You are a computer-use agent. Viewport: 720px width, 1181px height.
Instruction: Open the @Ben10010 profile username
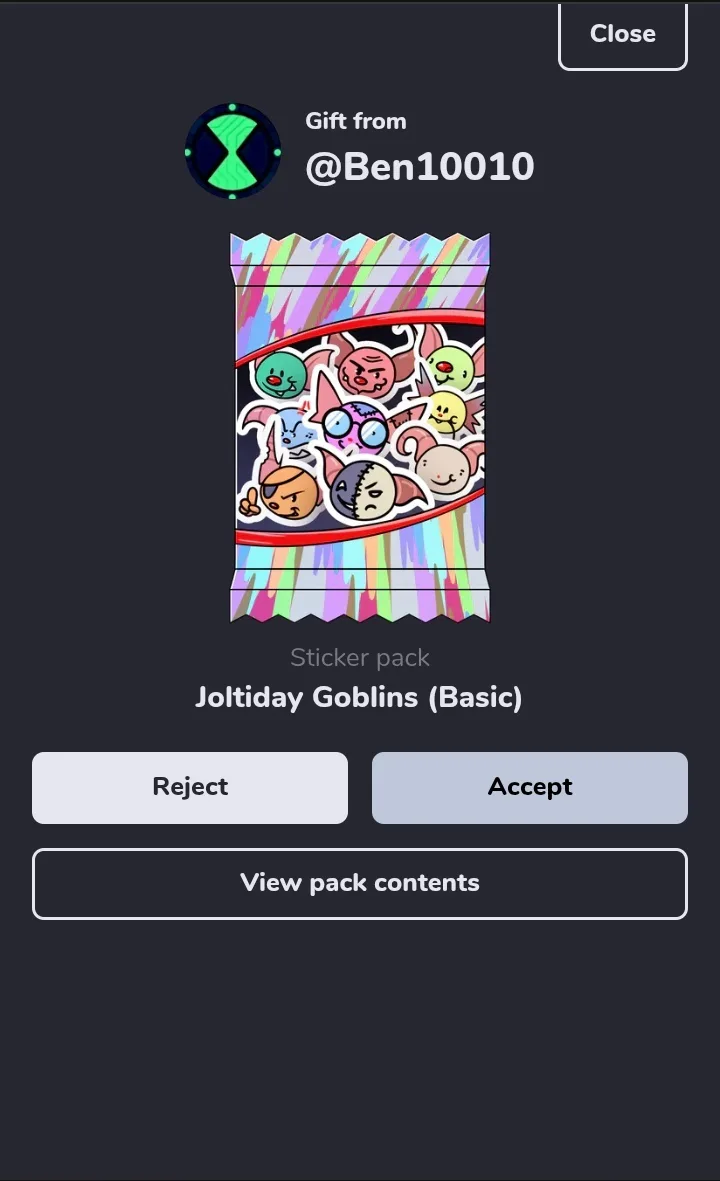419,166
